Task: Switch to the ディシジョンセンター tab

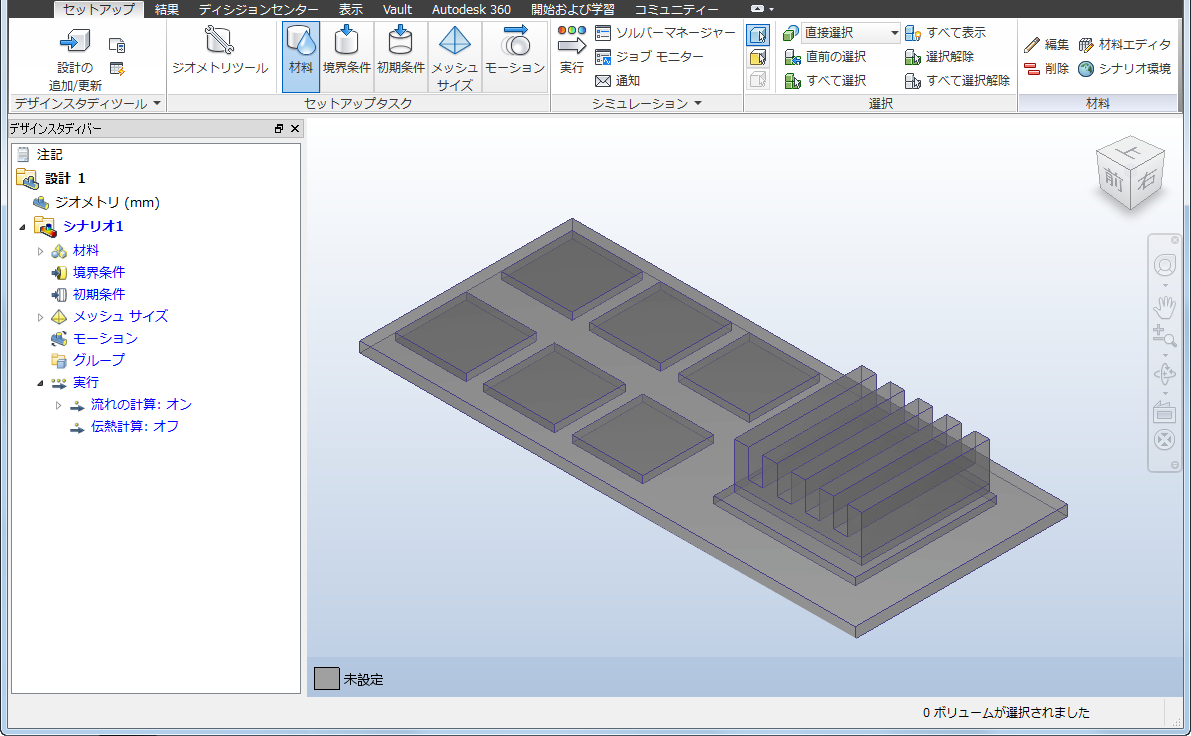Action: click(x=259, y=9)
